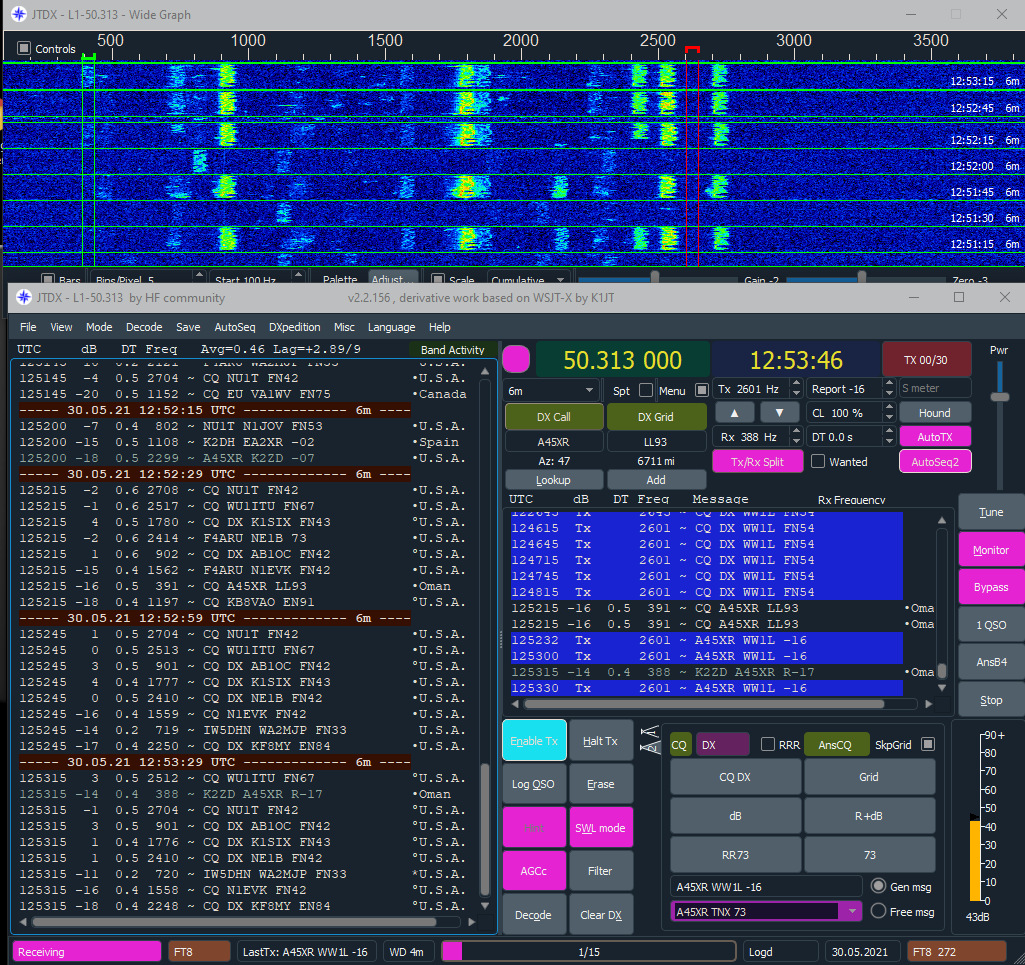This screenshot has height=965, width=1025.
Task: Click the Clear DX button
Action: (600, 915)
